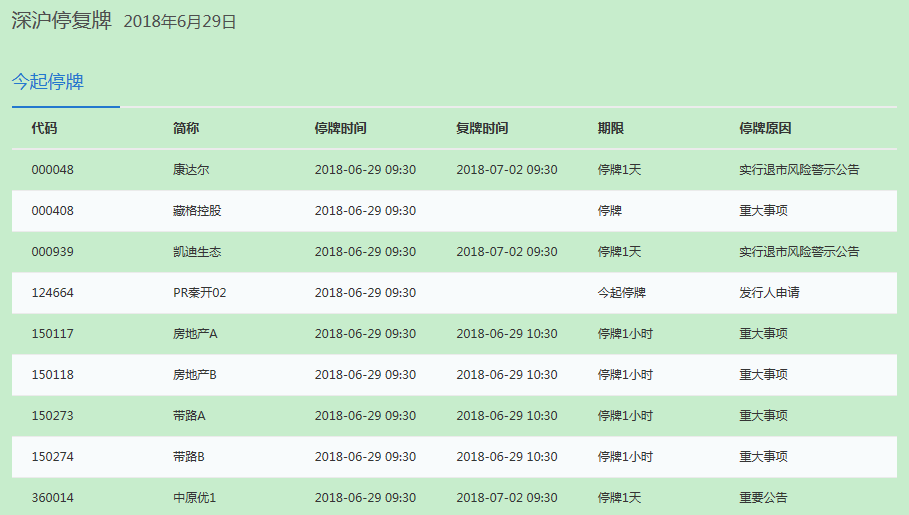Click the 复牌时间 column header

click(x=482, y=128)
